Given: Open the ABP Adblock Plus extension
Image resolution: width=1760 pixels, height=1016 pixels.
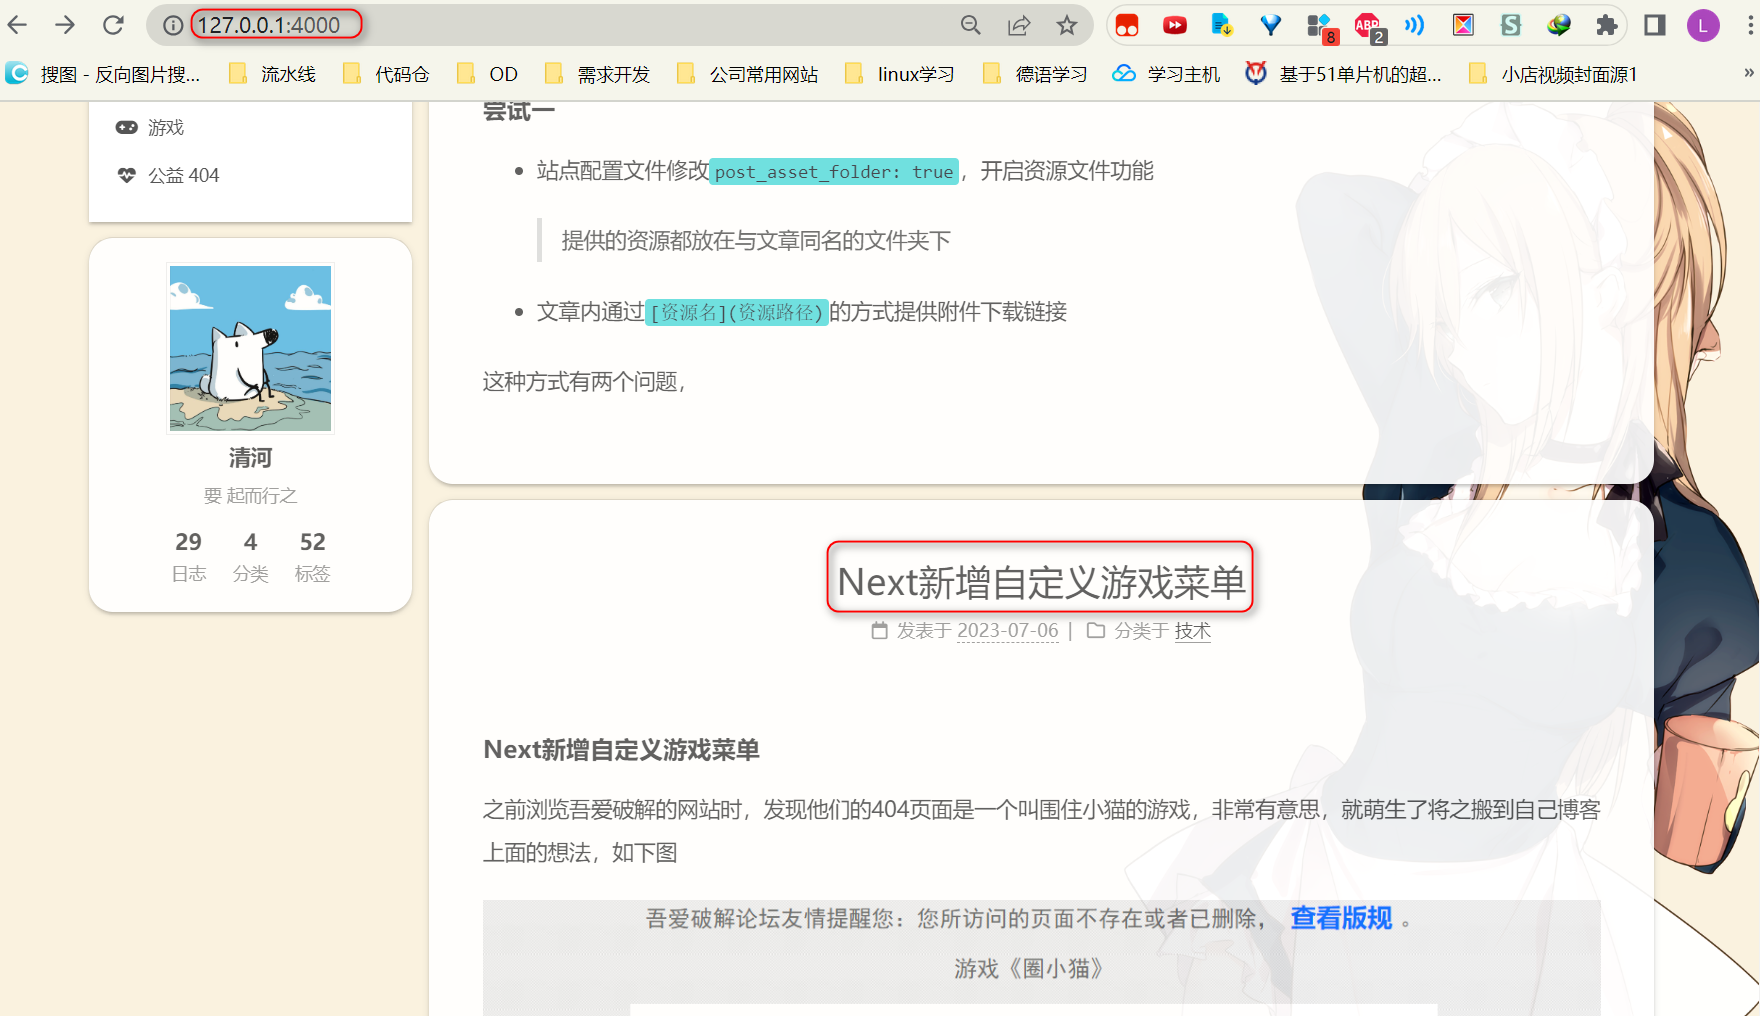Looking at the screenshot, I should 1368,27.
